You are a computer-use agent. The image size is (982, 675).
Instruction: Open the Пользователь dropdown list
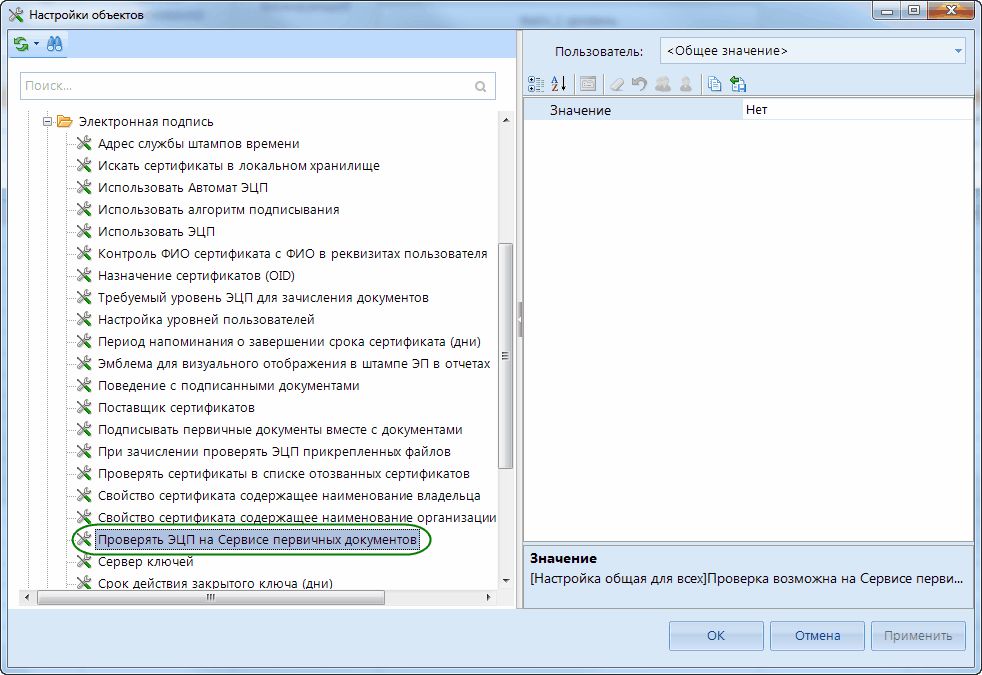pyautogui.click(x=957, y=51)
